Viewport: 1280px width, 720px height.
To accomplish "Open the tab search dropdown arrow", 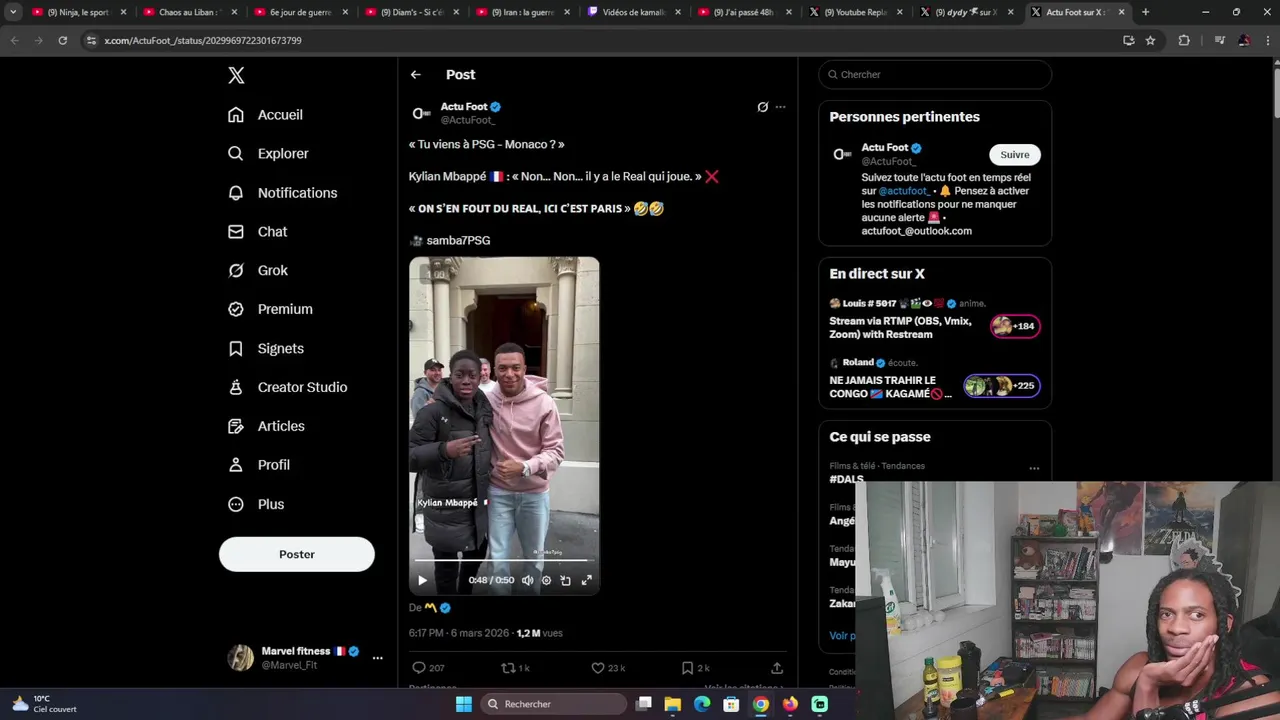I will tap(13, 12).
